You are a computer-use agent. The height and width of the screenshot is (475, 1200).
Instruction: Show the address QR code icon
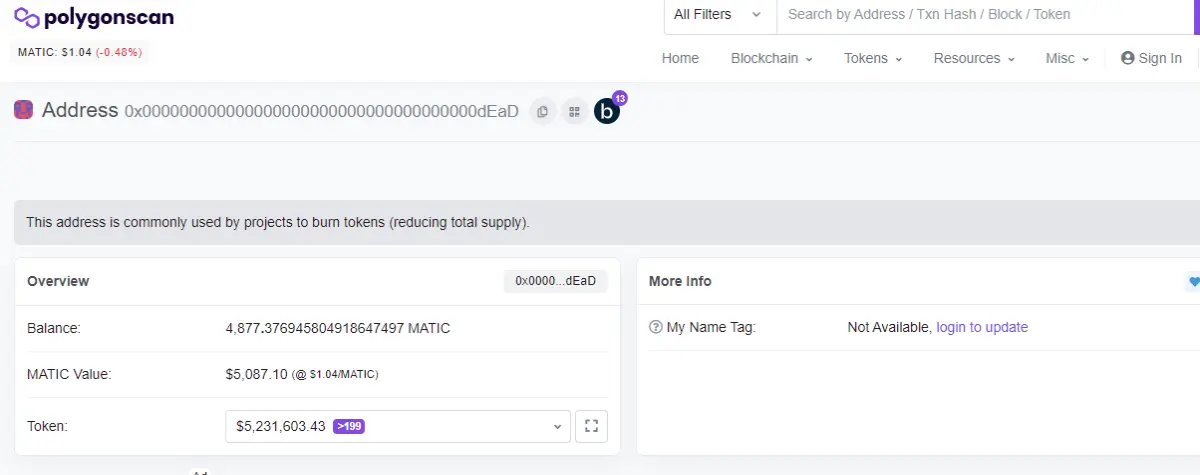[x=574, y=112]
